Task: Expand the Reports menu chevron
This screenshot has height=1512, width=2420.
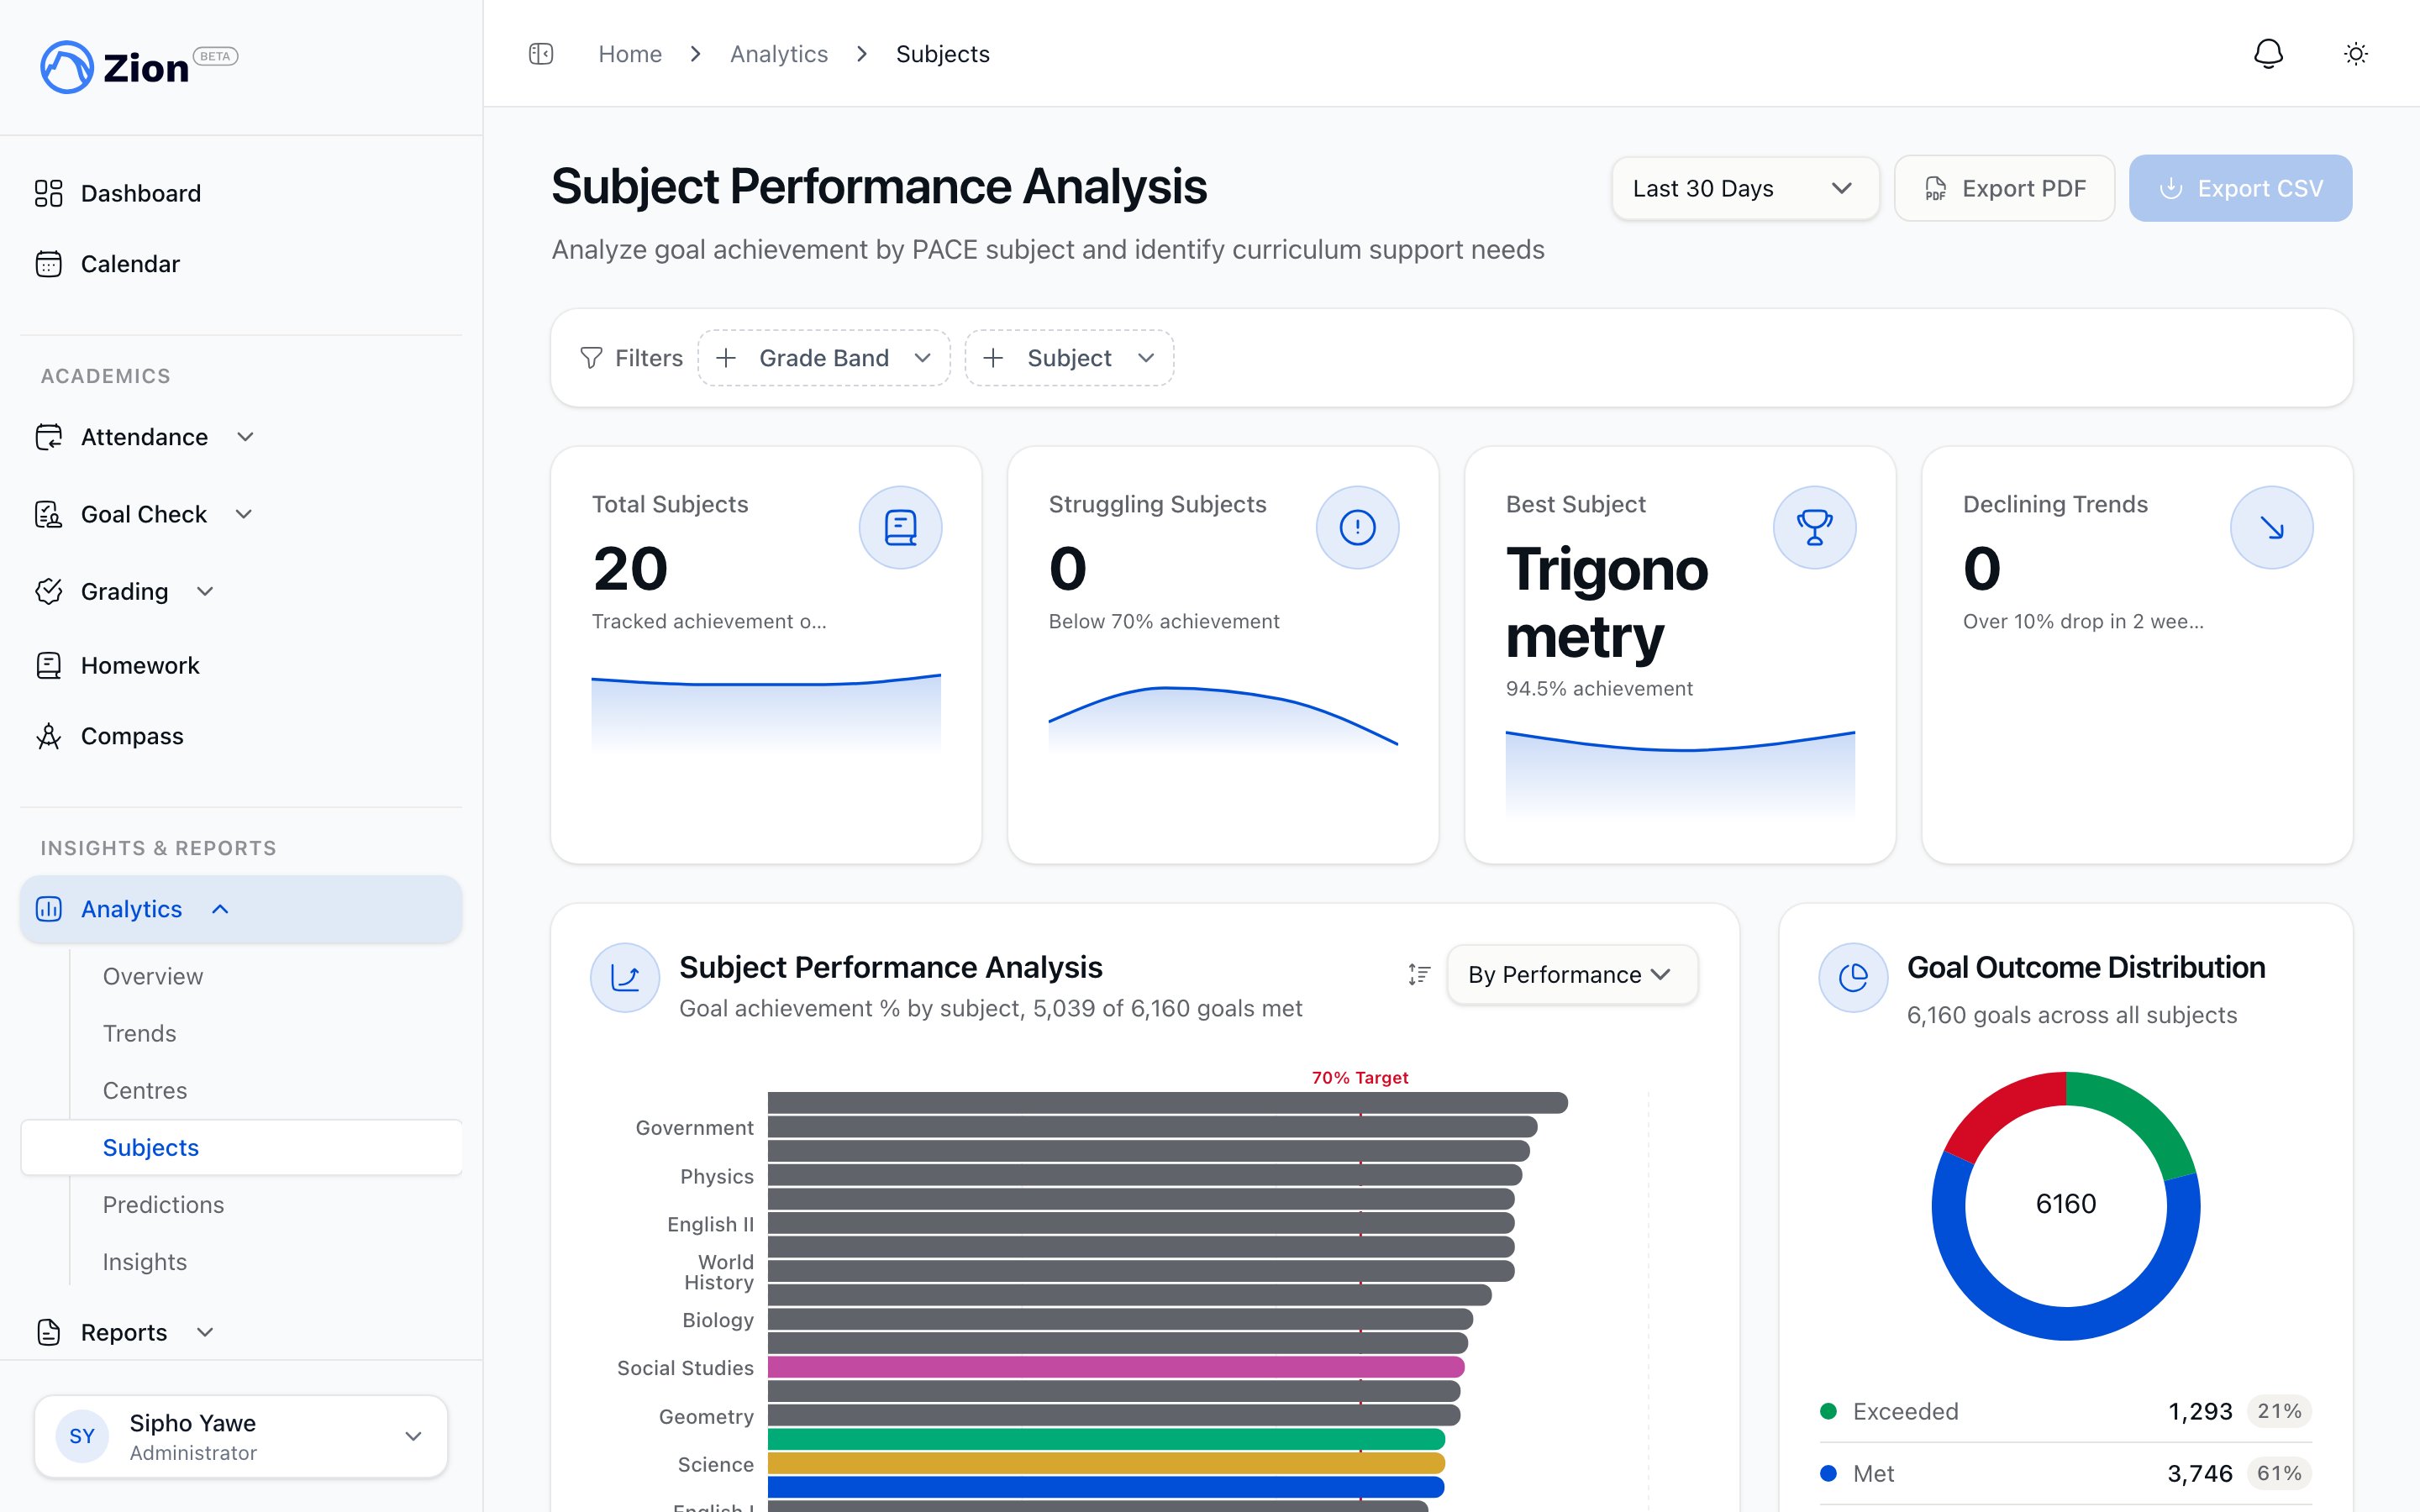Action: pos(205,1332)
